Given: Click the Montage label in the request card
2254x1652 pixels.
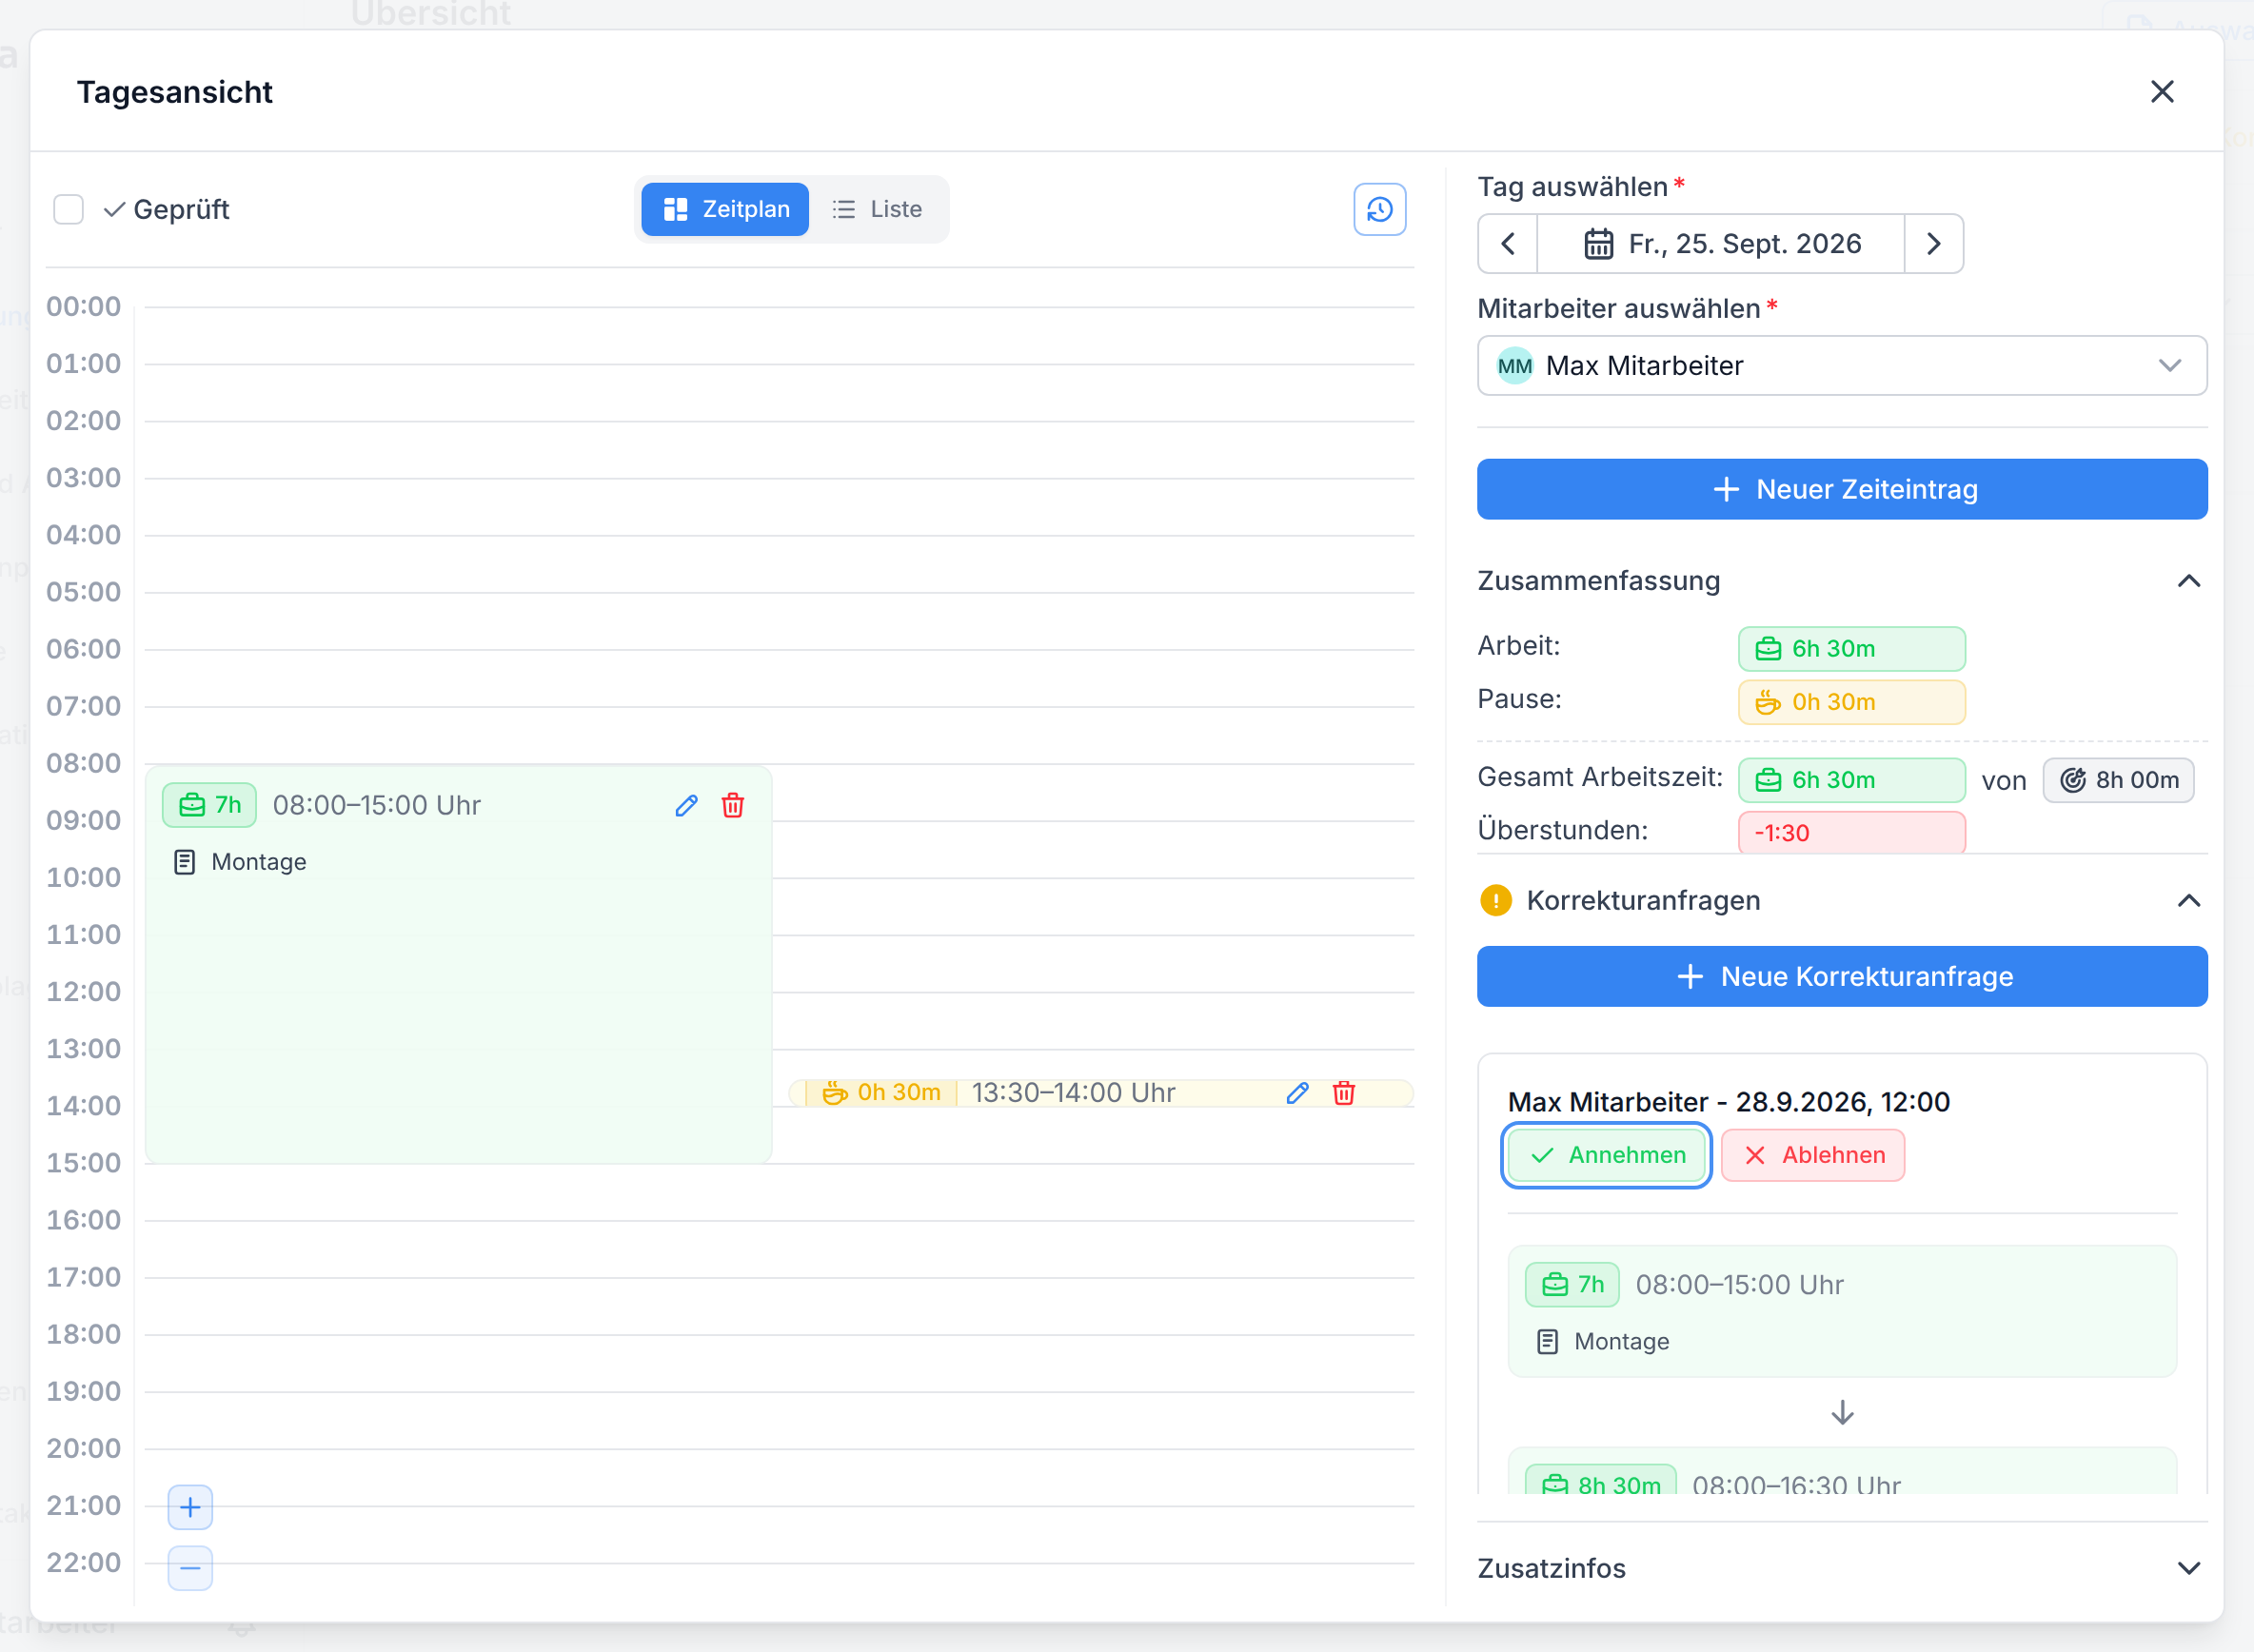Looking at the screenshot, I should coord(1621,1342).
